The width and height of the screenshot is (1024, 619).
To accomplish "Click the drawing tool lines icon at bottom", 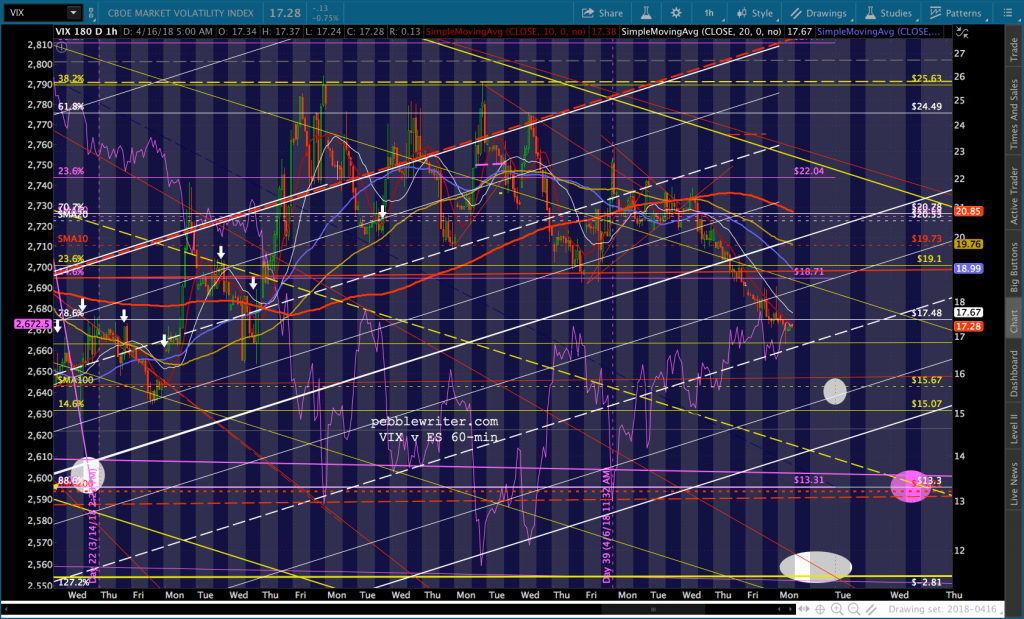I will (x=871, y=609).
